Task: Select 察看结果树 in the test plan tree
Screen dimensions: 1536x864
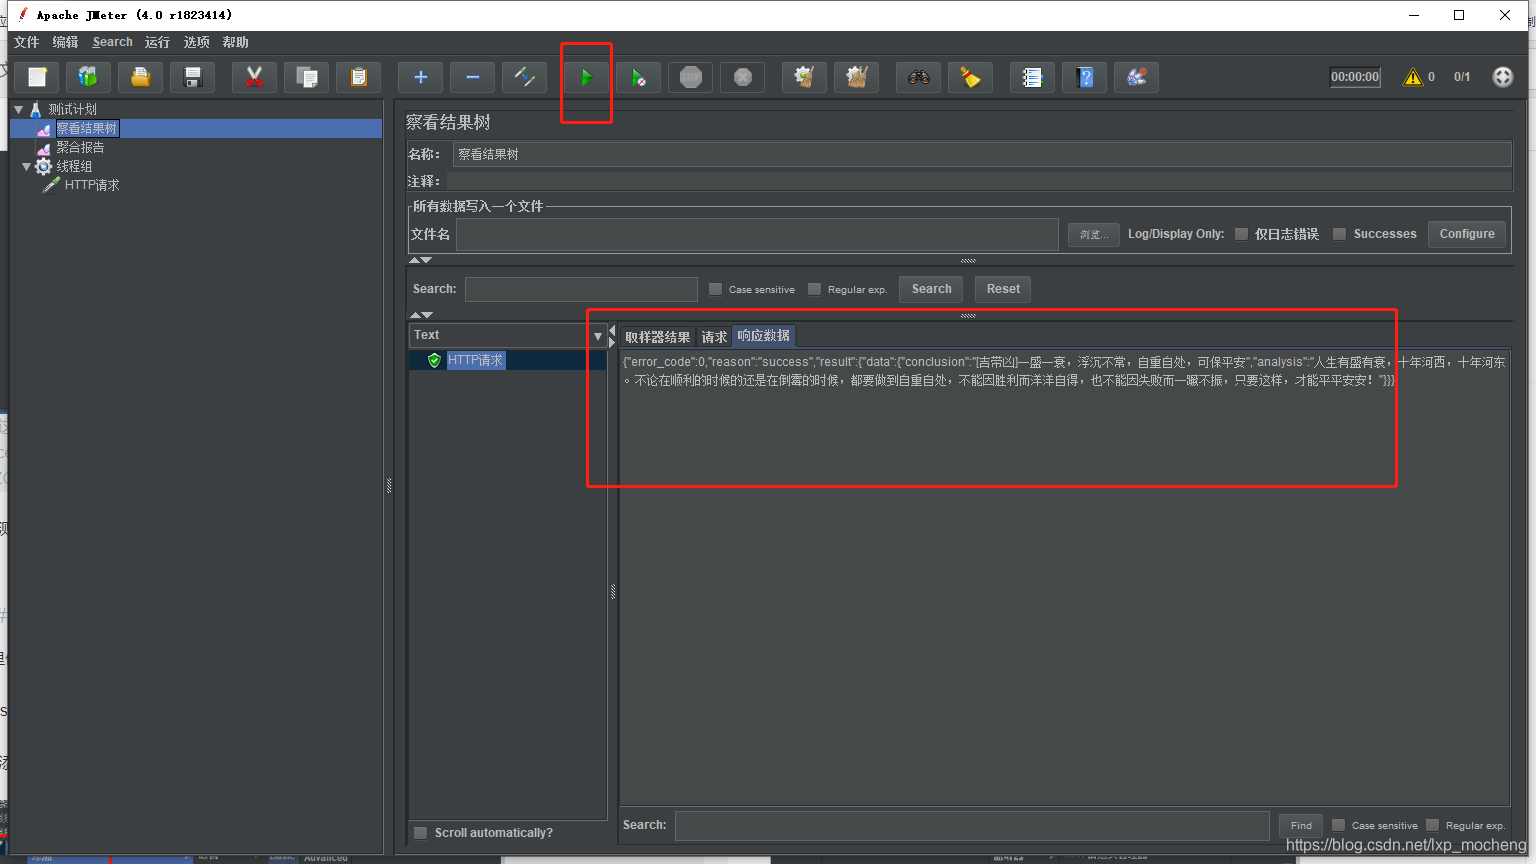Action: pos(87,128)
